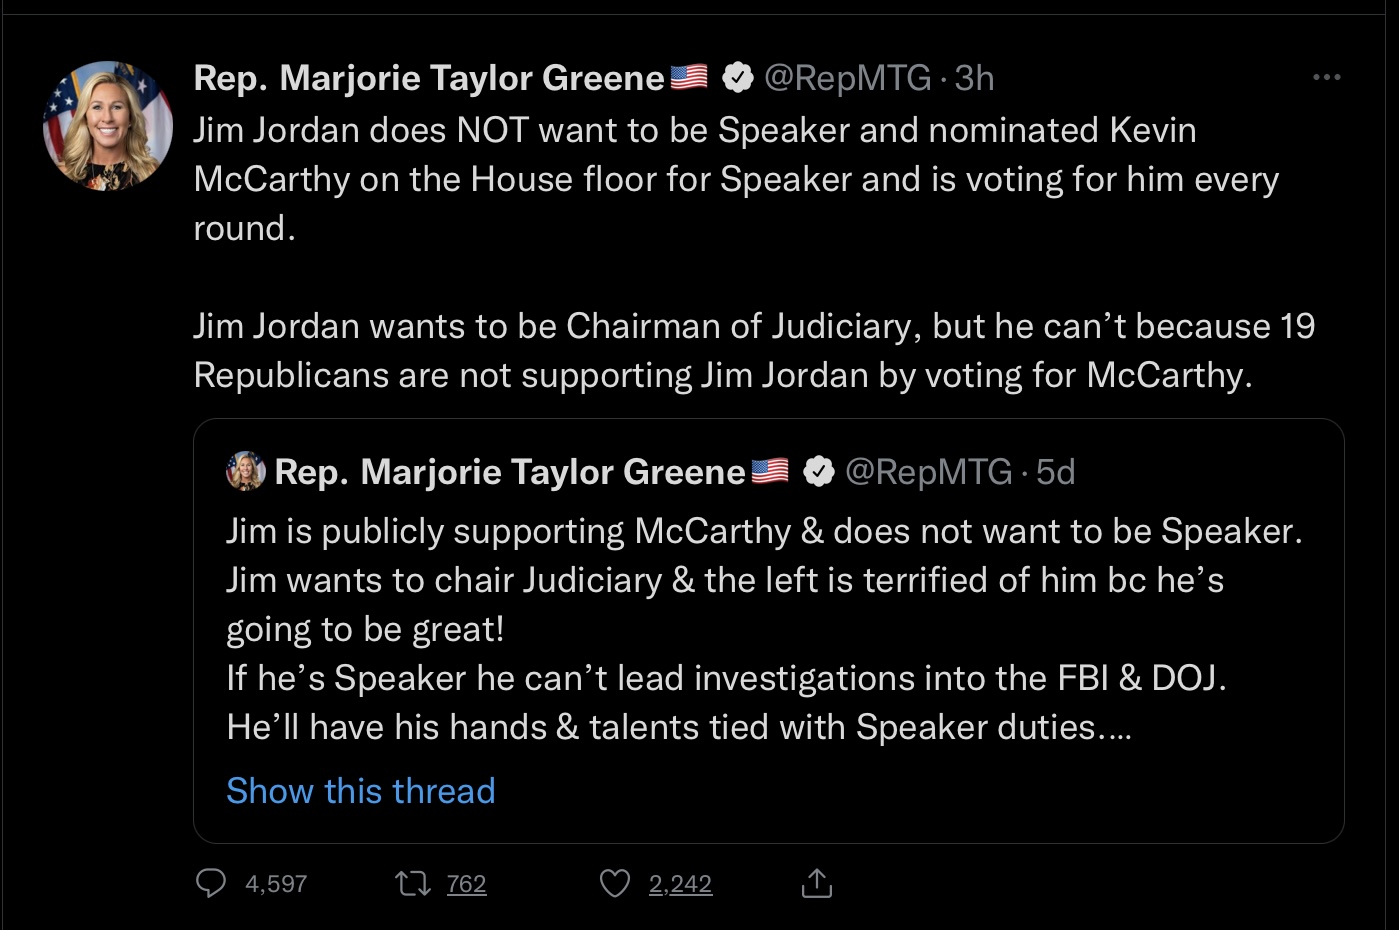Open the 2,242 likes count
The image size is (1399, 930).
tap(680, 884)
